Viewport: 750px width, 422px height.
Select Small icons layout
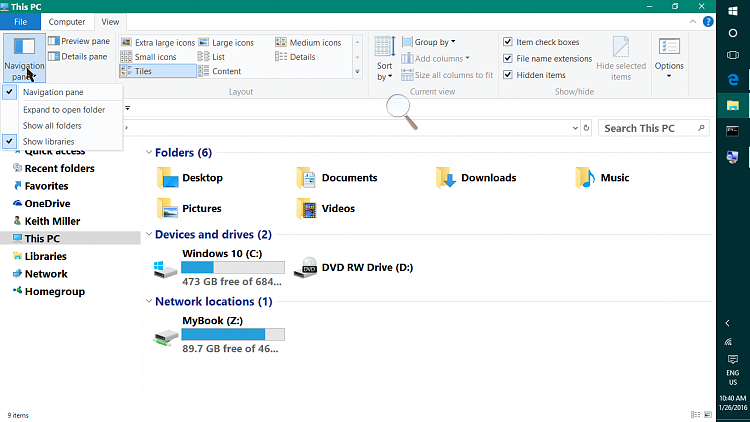[x=149, y=57]
